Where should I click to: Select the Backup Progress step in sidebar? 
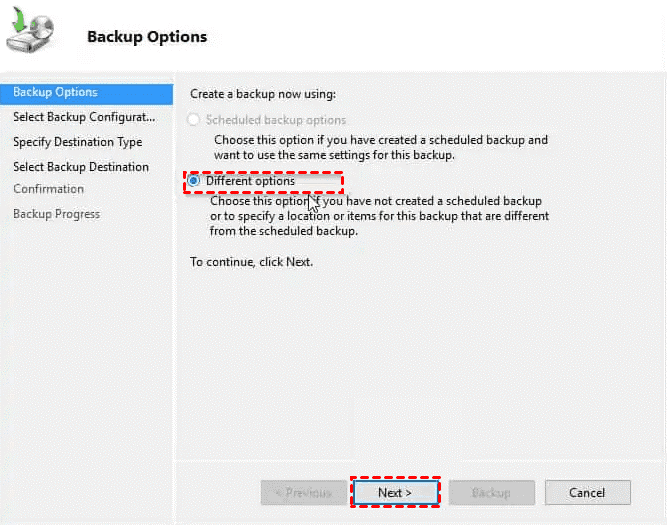57,214
